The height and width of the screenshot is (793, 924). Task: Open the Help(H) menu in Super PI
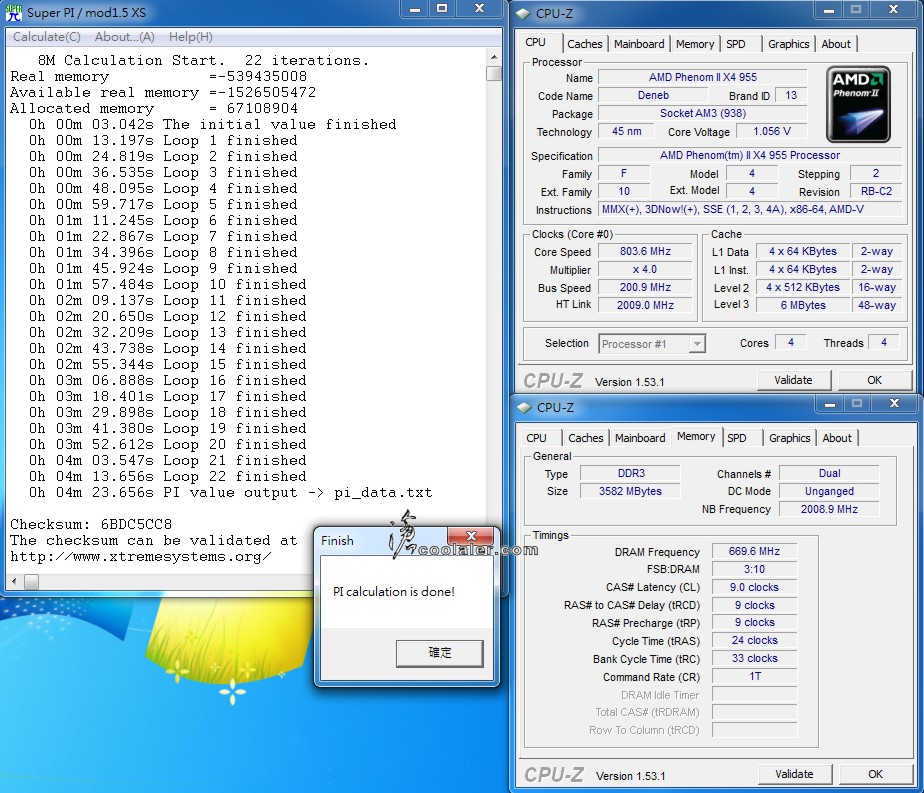[x=190, y=37]
